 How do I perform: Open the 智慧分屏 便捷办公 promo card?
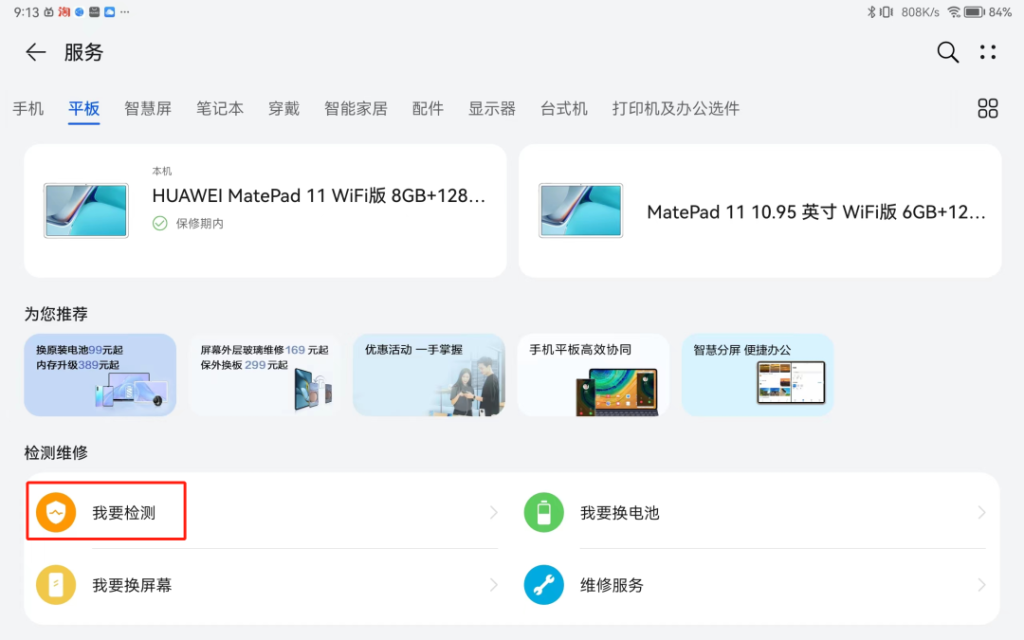pos(758,375)
